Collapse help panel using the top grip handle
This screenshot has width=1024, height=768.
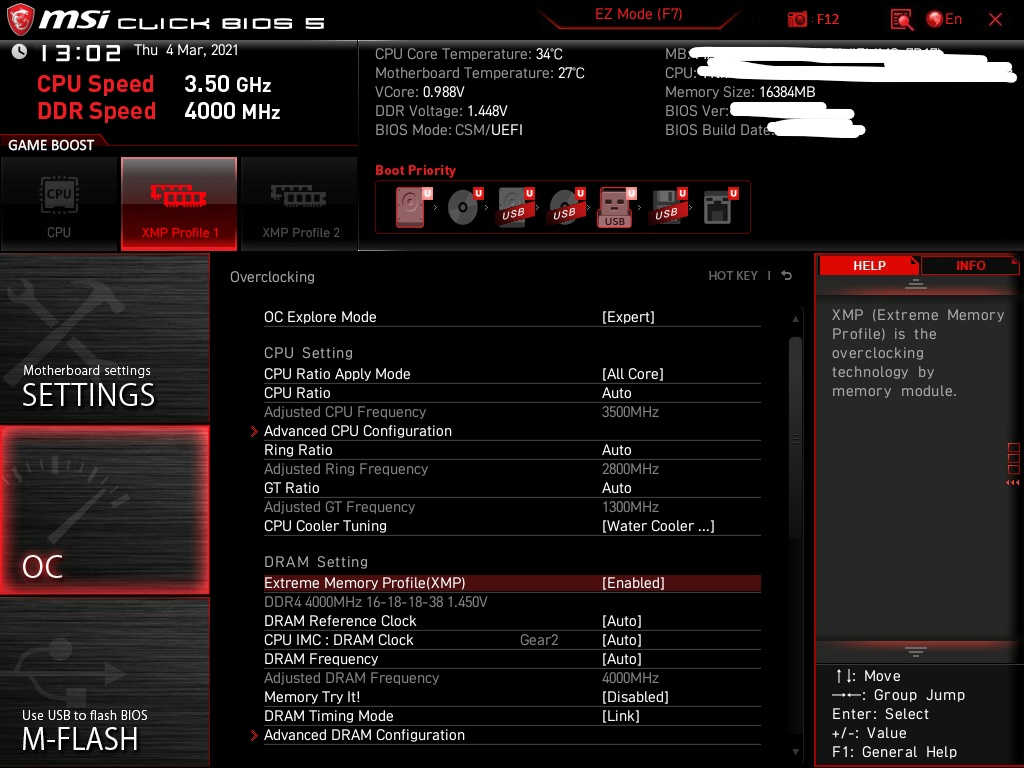(916, 285)
